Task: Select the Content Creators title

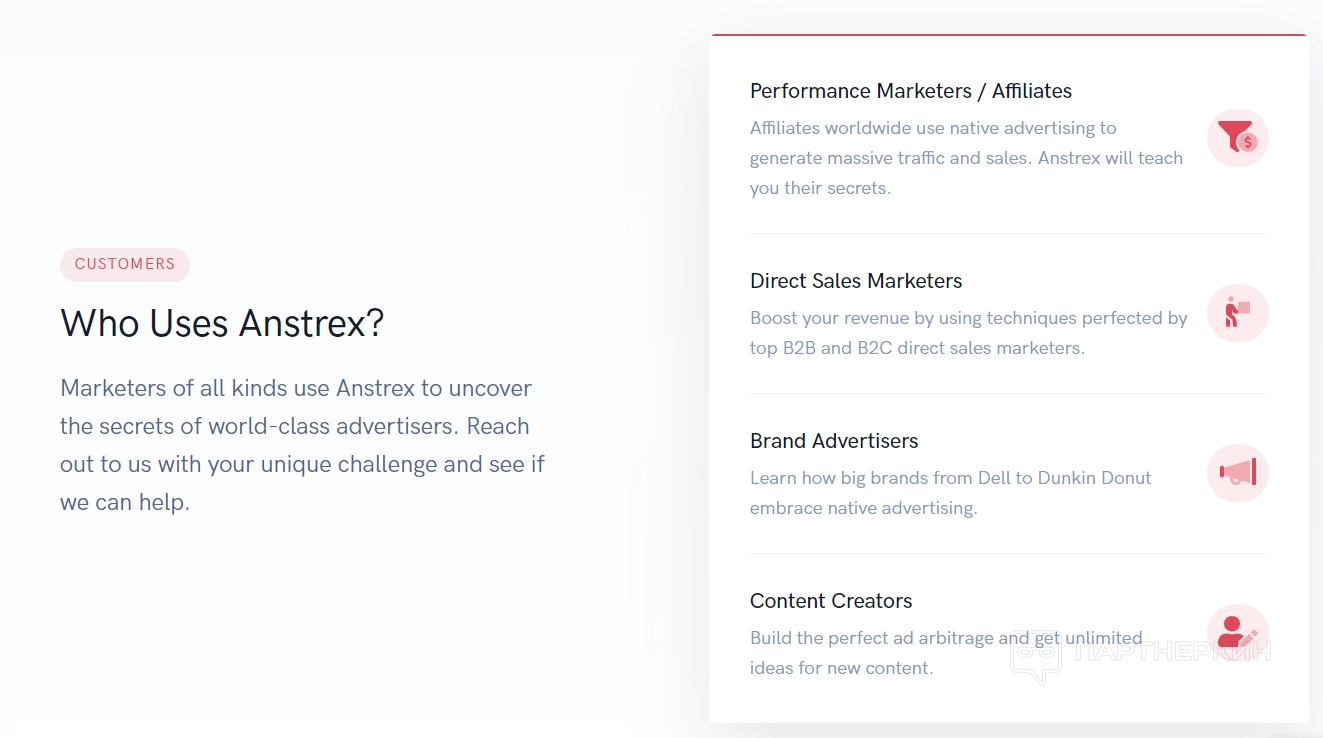Action: point(831,601)
